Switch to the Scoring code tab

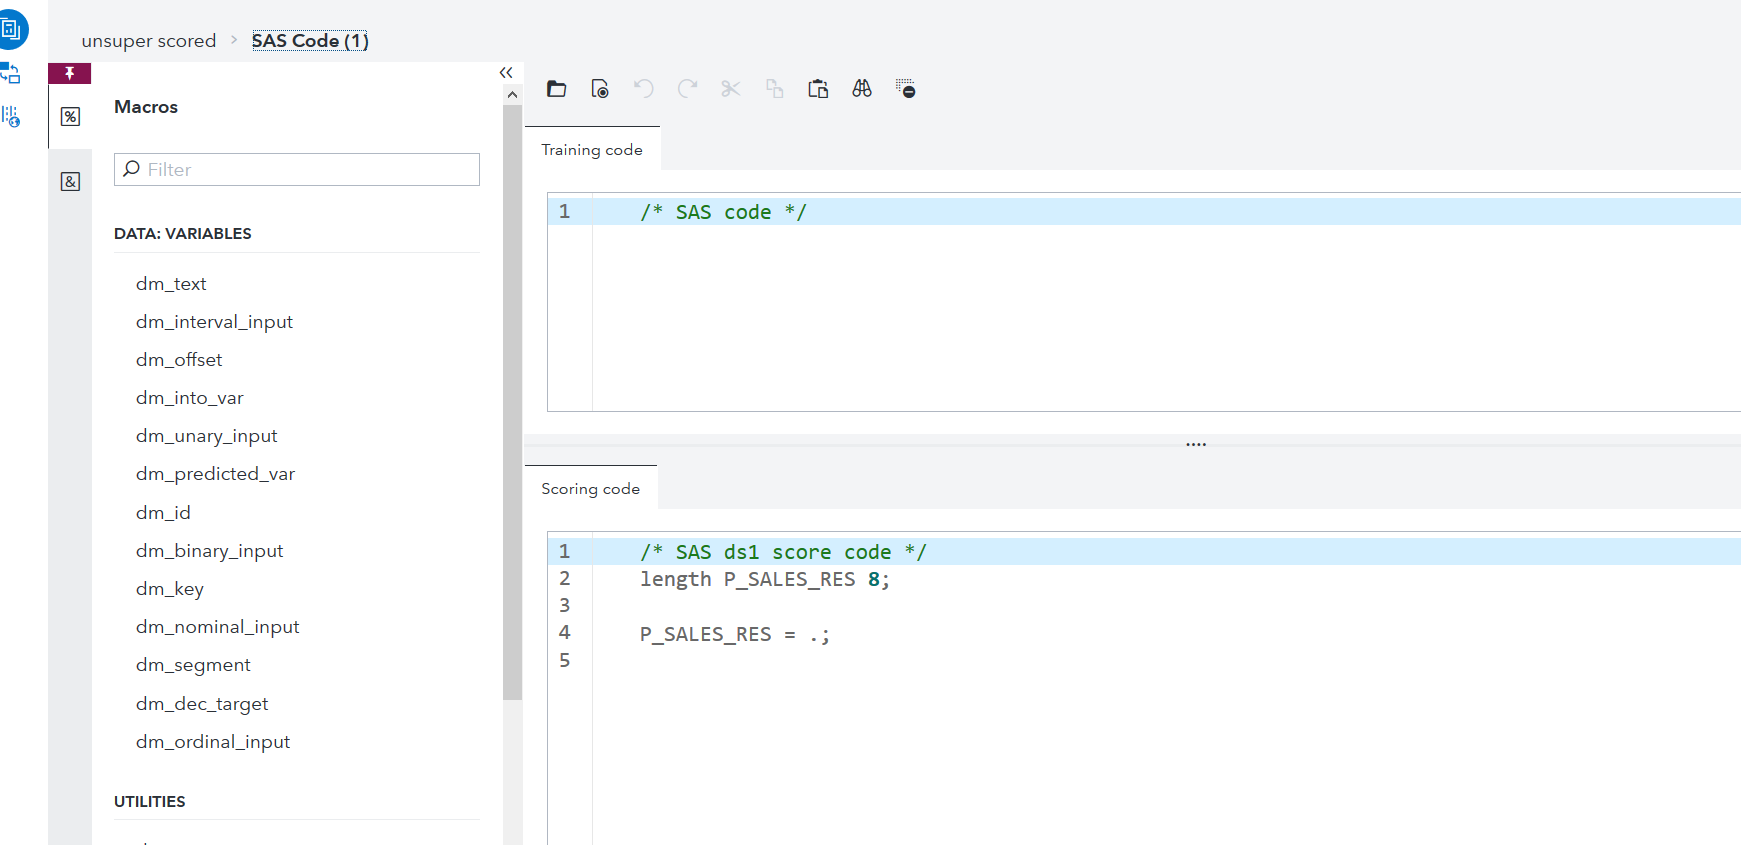tap(590, 489)
